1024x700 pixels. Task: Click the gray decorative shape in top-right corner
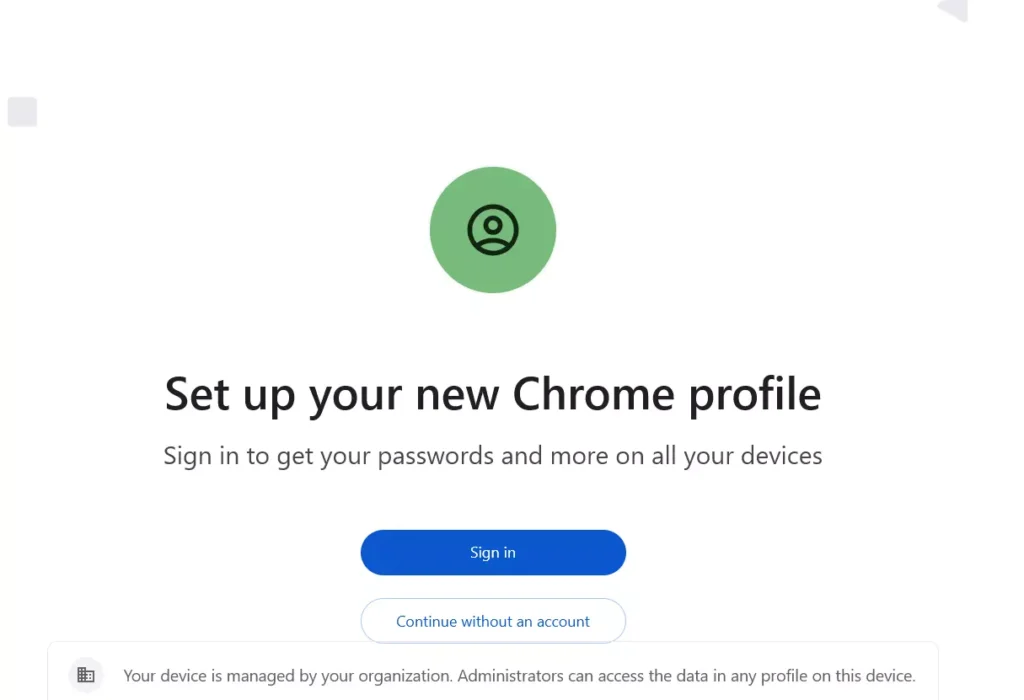tap(955, 9)
